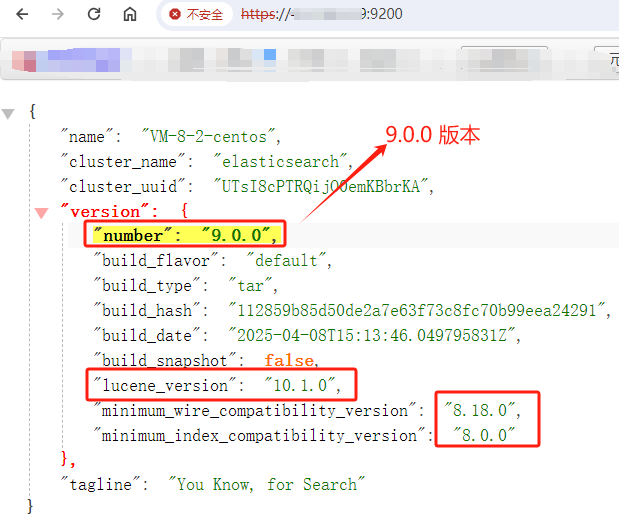
Task: Select the wire compatibility value "8.18.0"
Action: point(479,410)
